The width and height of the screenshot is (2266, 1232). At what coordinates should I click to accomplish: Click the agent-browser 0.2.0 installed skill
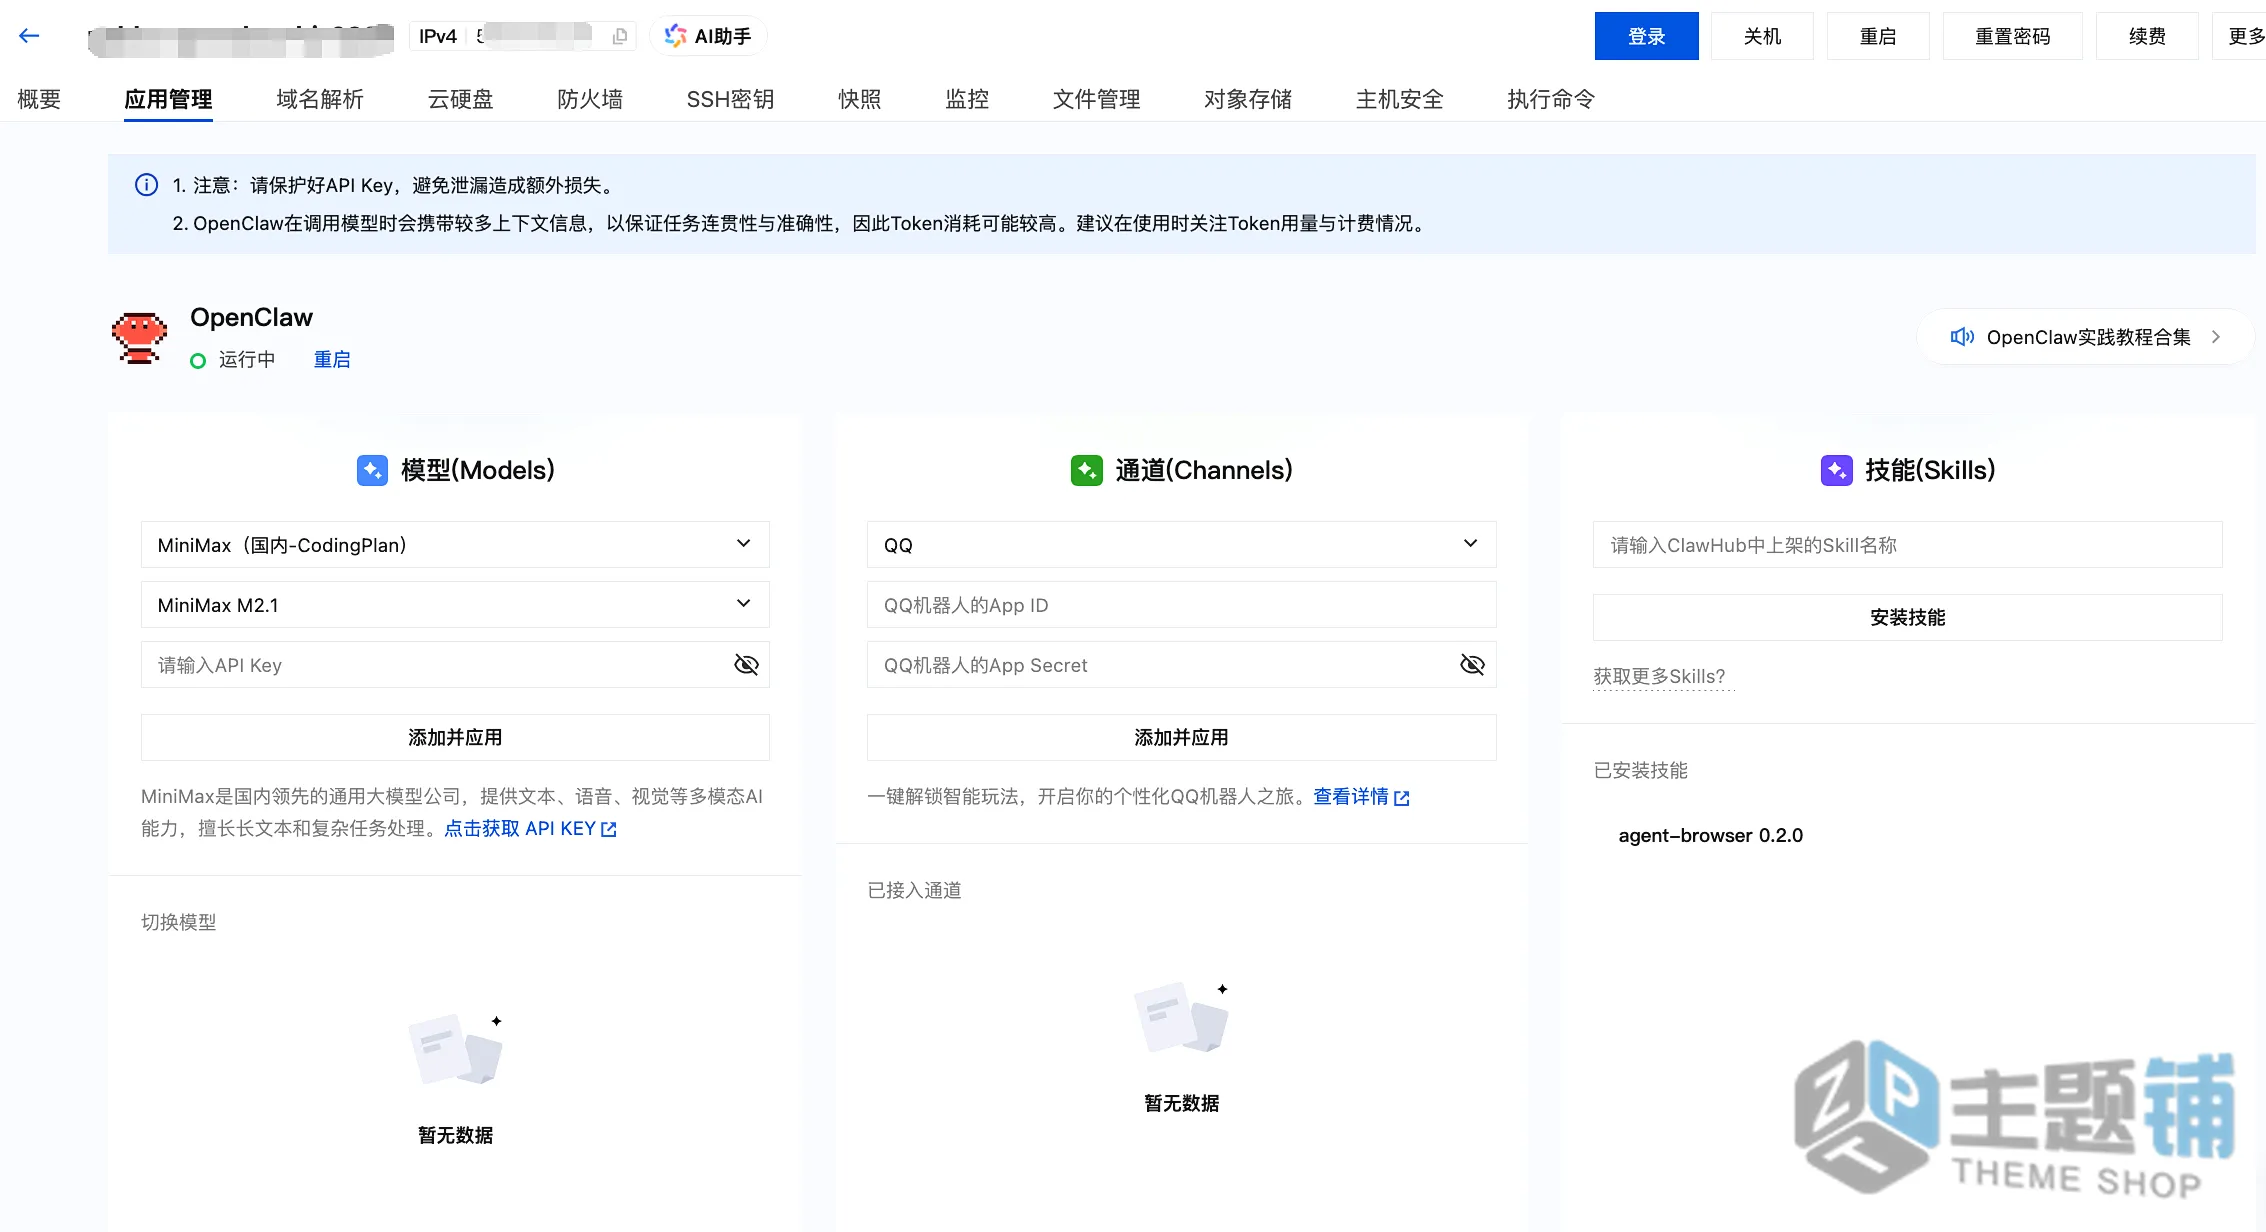(x=1710, y=836)
